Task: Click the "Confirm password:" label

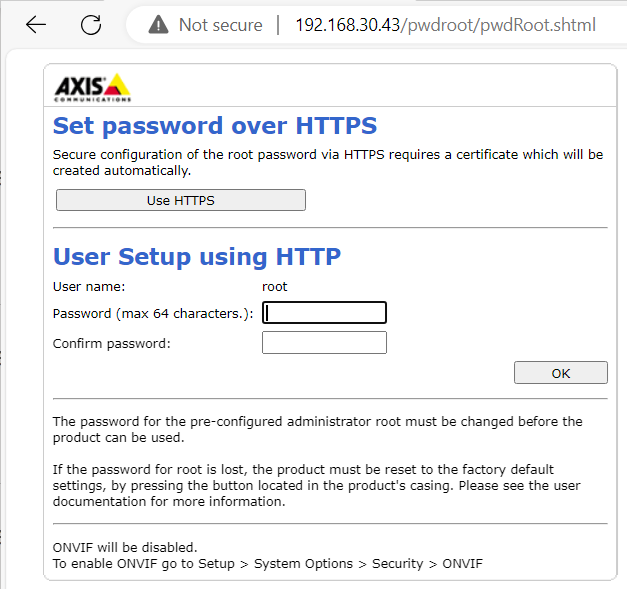Action: point(112,344)
